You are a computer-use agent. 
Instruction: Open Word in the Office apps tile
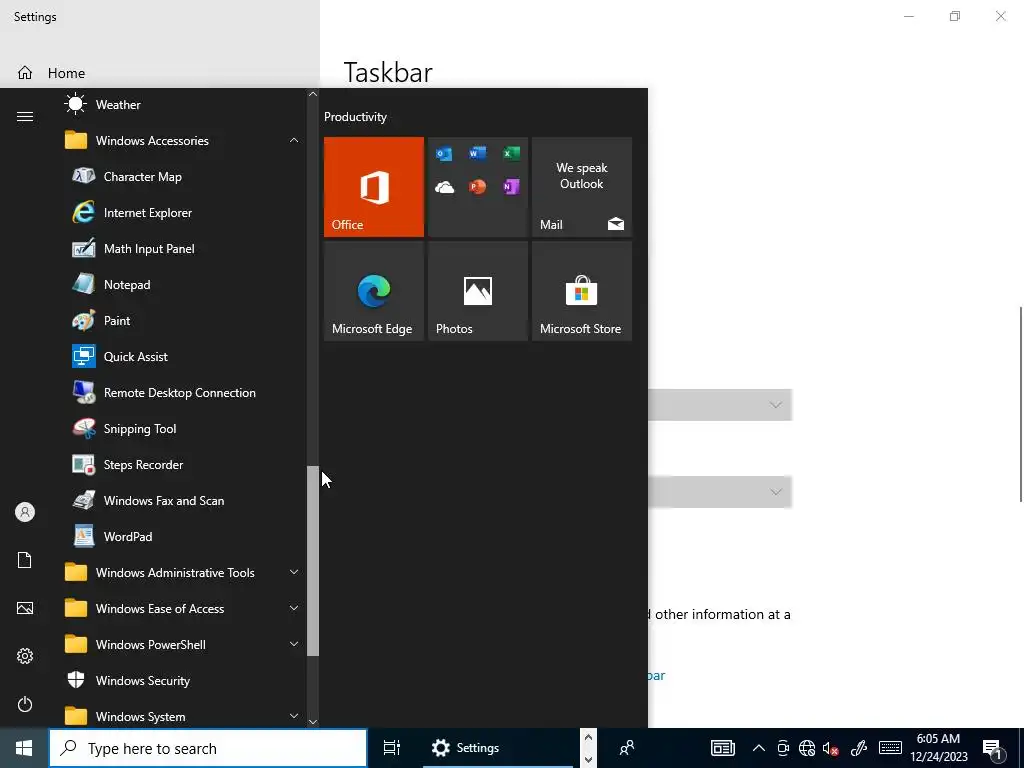tap(477, 153)
